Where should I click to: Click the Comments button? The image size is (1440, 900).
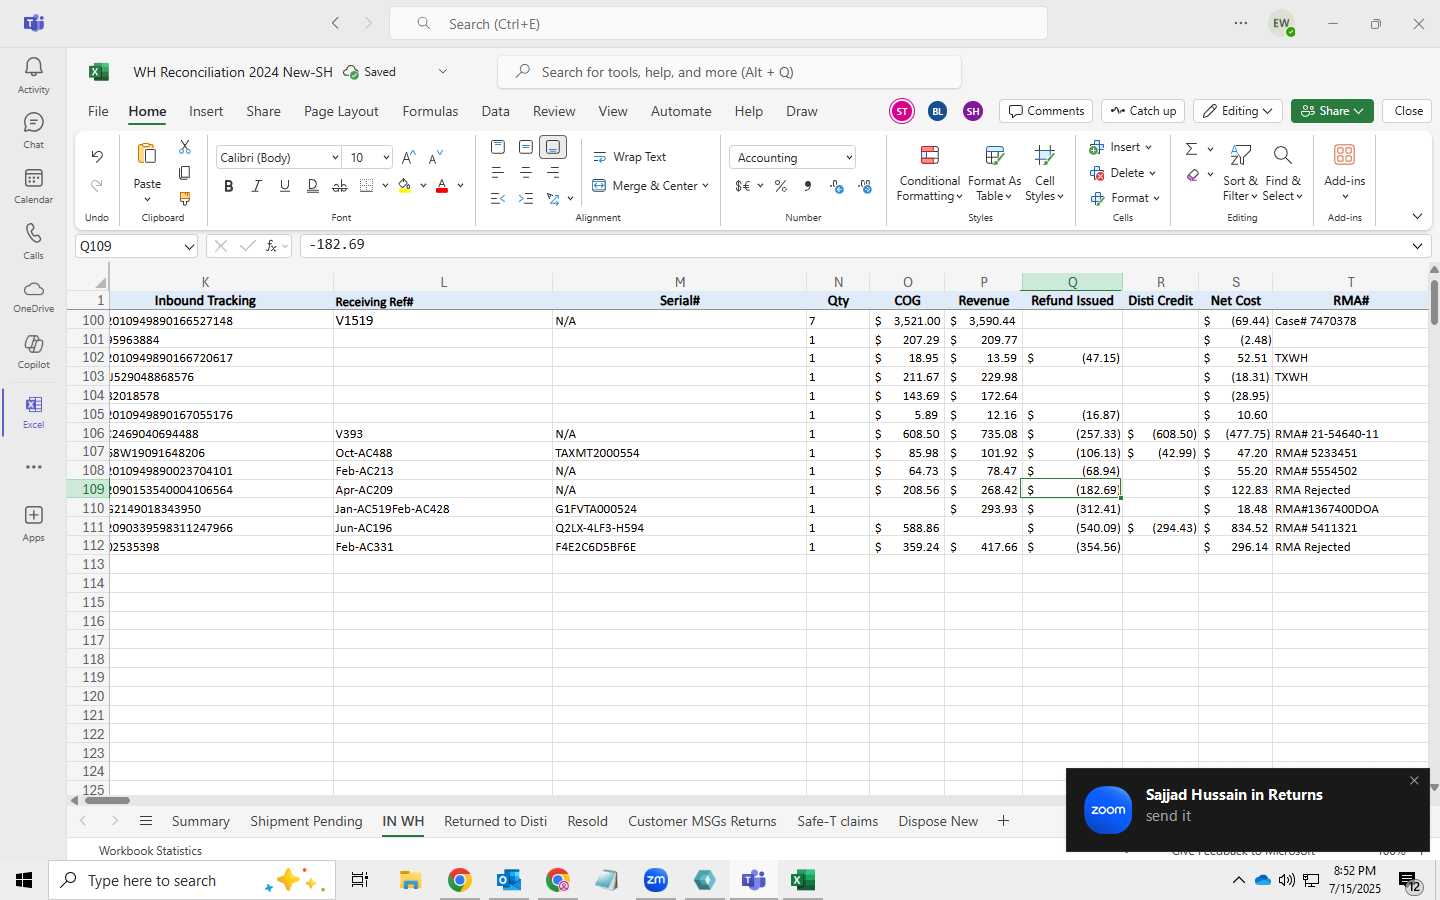click(1046, 111)
